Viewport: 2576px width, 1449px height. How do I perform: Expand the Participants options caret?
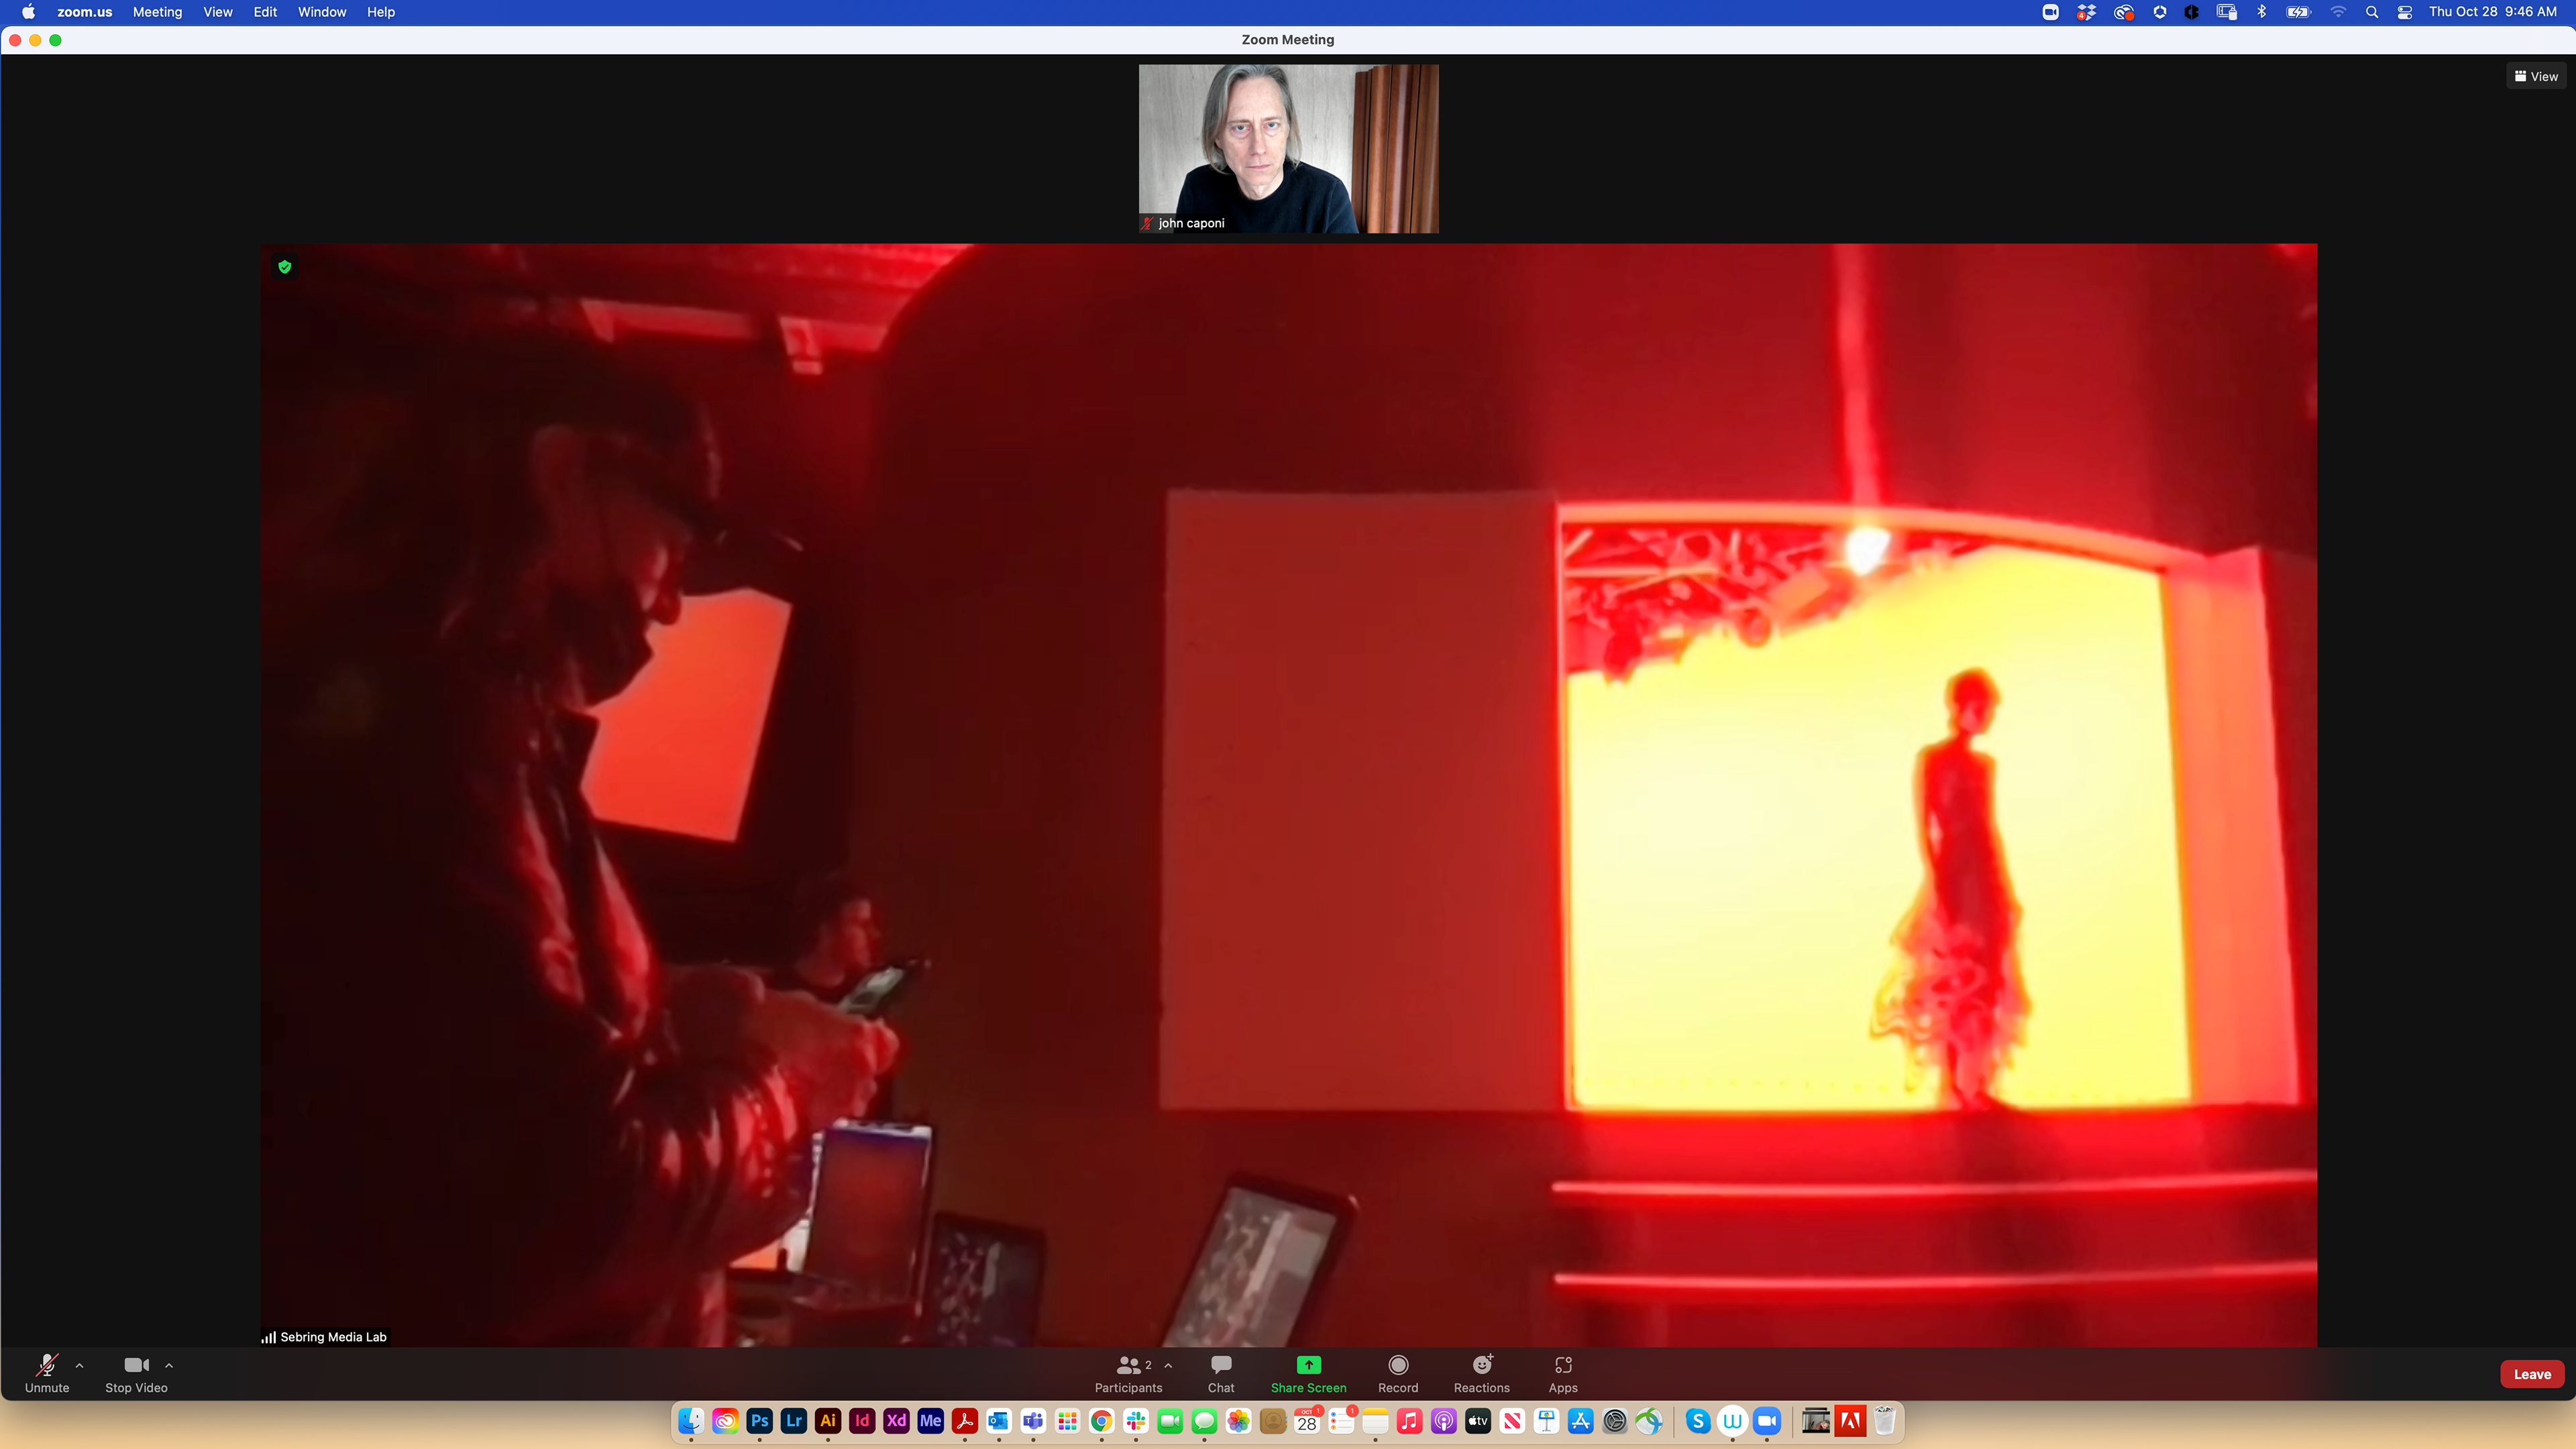[1168, 1365]
